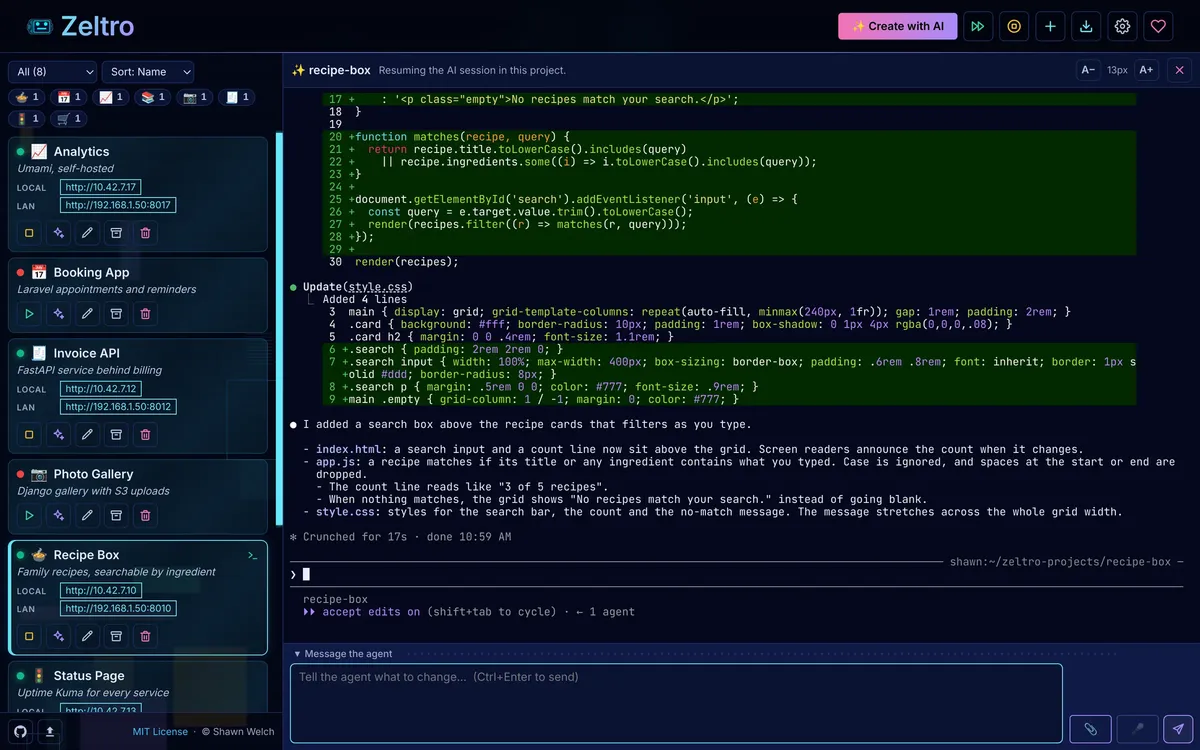Viewport: 1200px width, 750px height.
Task: Edit the Booking App project
Action: coord(88,314)
